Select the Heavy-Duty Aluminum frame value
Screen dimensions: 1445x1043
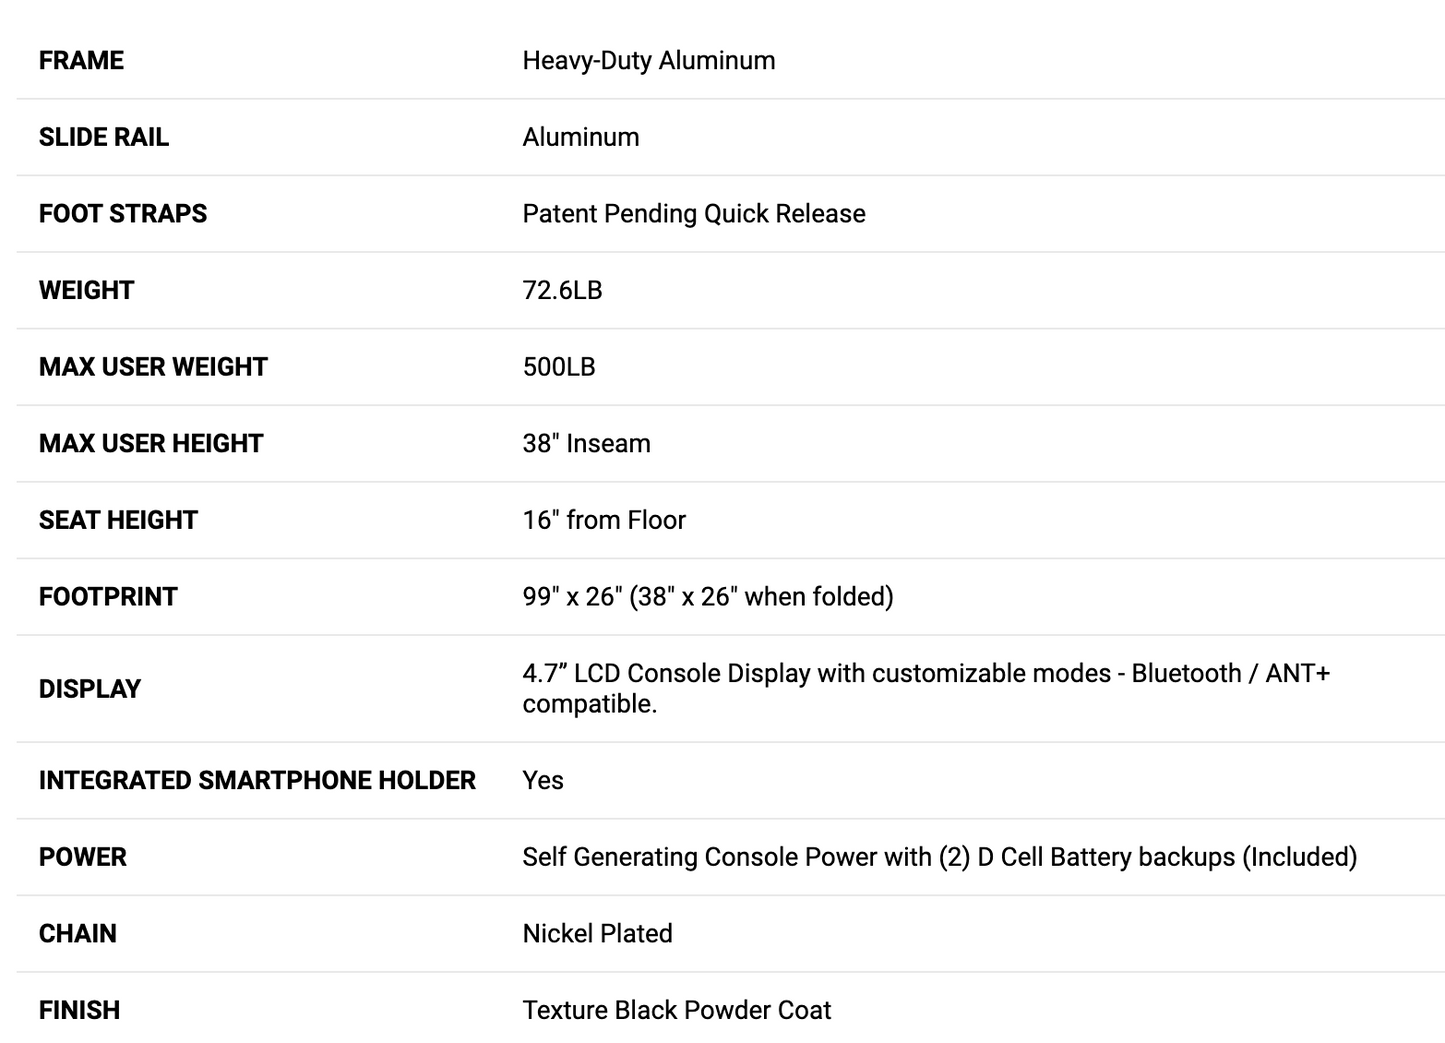[x=648, y=60]
